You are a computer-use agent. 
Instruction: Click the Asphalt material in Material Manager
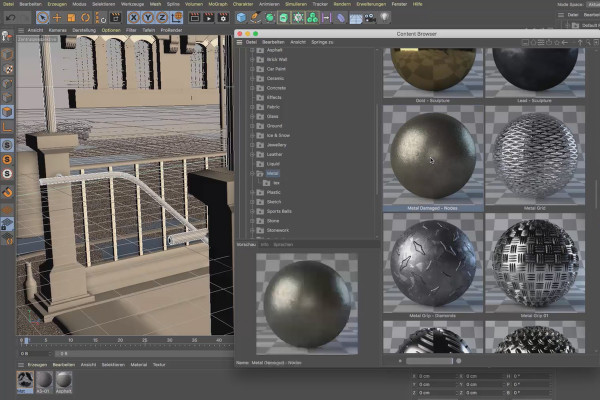(64, 382)
